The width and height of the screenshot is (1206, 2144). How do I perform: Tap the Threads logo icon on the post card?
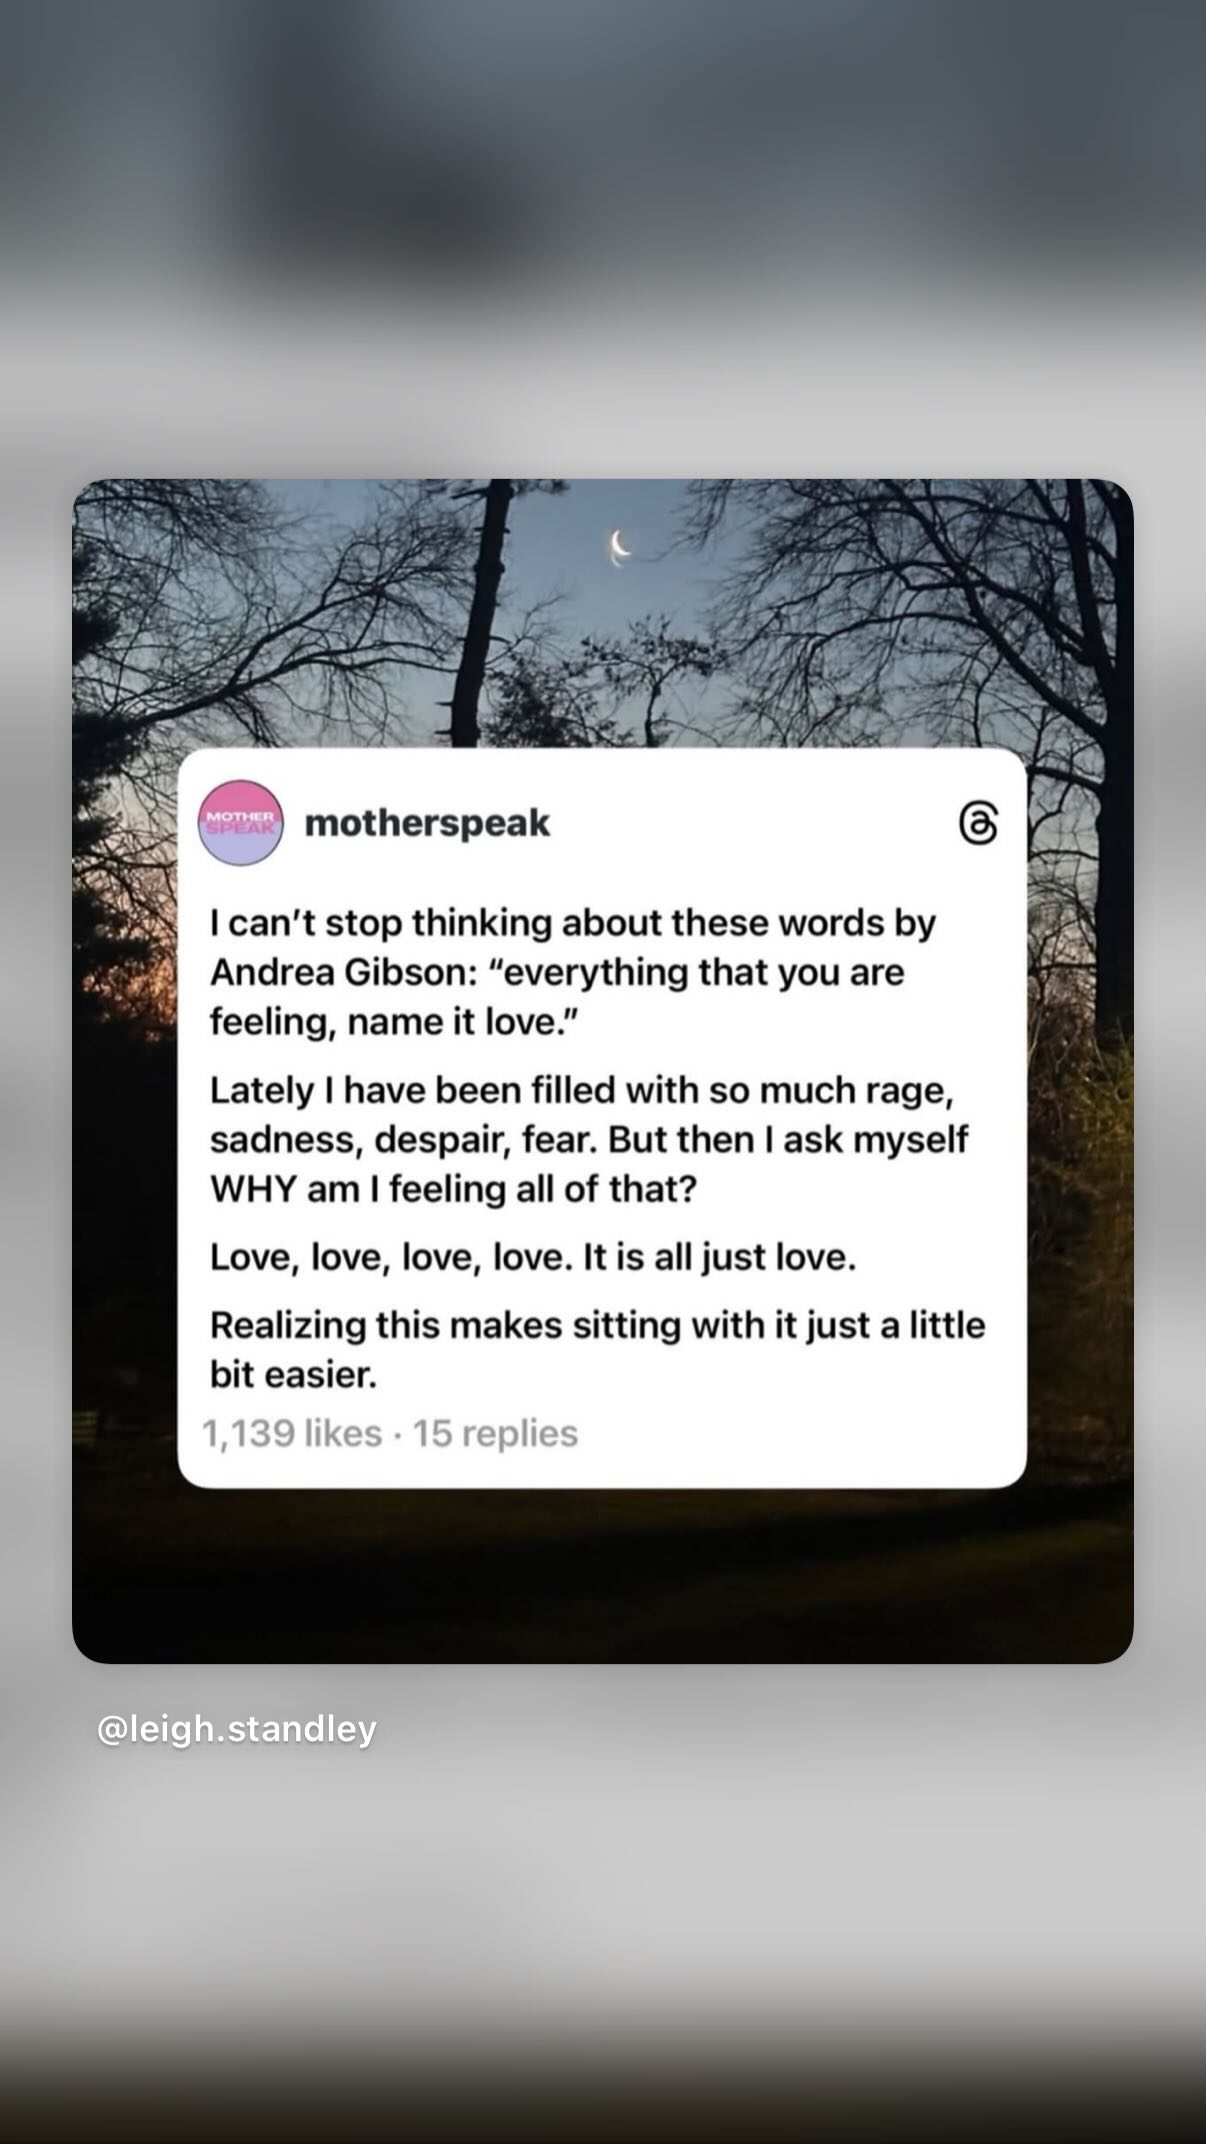[x=978, y=824]
